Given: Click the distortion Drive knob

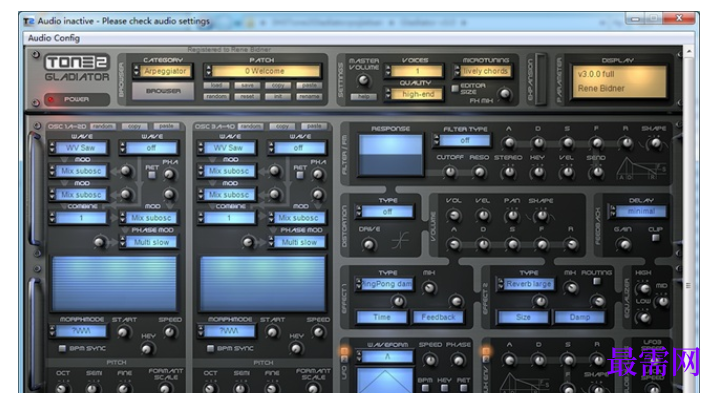Looking at the screenshot, I should tap(369, 244).
